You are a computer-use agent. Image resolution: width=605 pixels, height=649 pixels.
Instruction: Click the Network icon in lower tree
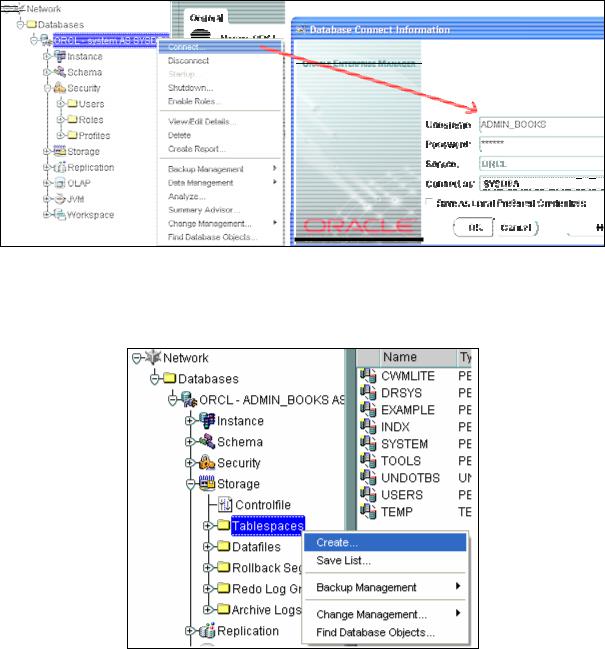pyautogui.click(x=153, y=357)
